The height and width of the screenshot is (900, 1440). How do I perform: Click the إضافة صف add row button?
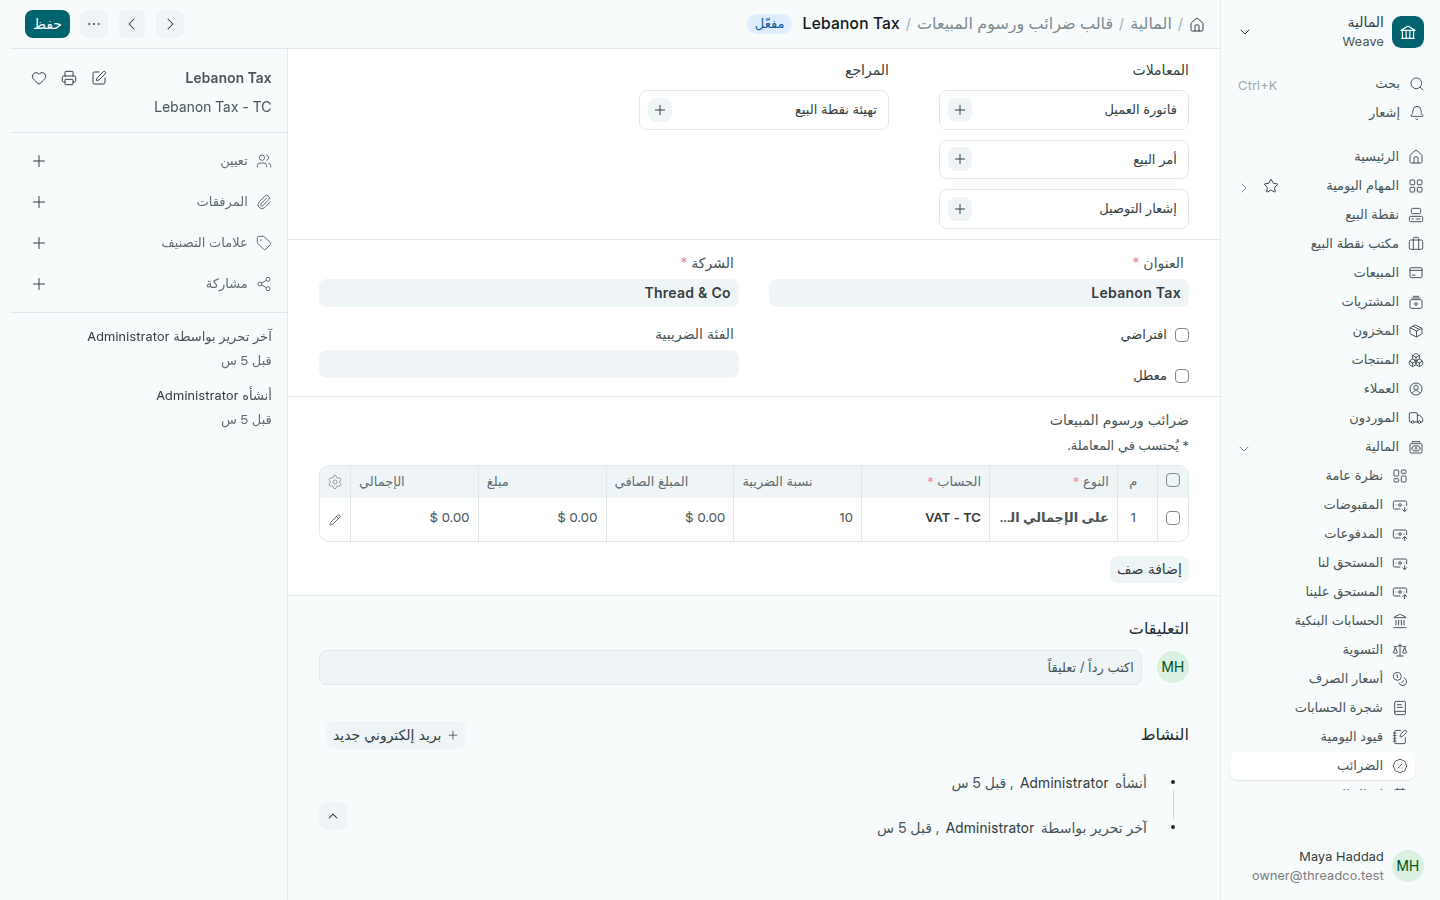coord(1150,569)
